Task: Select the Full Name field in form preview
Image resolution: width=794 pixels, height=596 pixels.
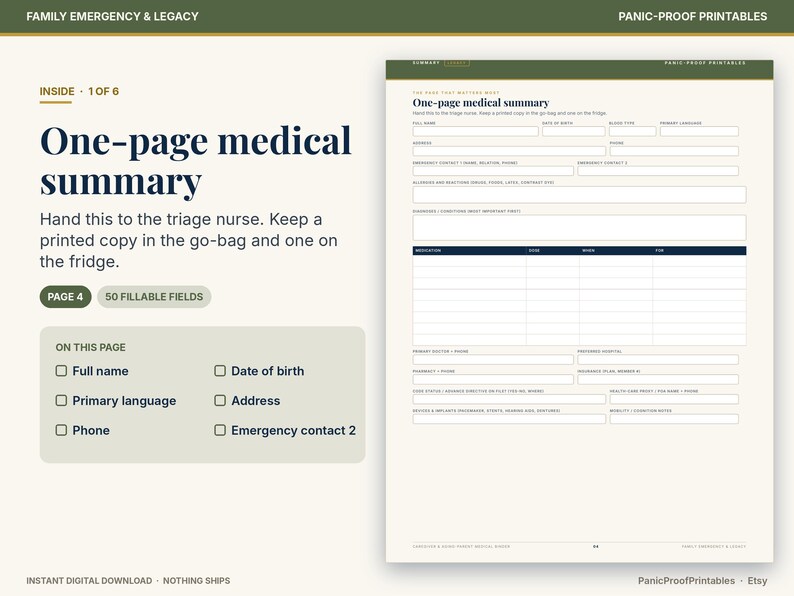Action: tap(475, 131)
